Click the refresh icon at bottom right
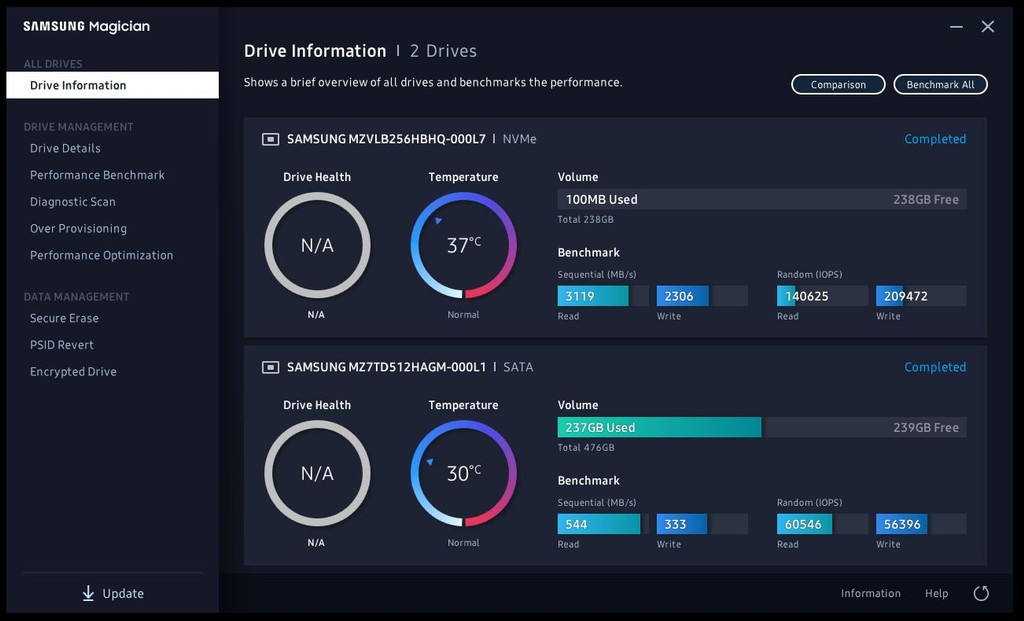The height and width of the screenshot is (621, 1024). 981,593
